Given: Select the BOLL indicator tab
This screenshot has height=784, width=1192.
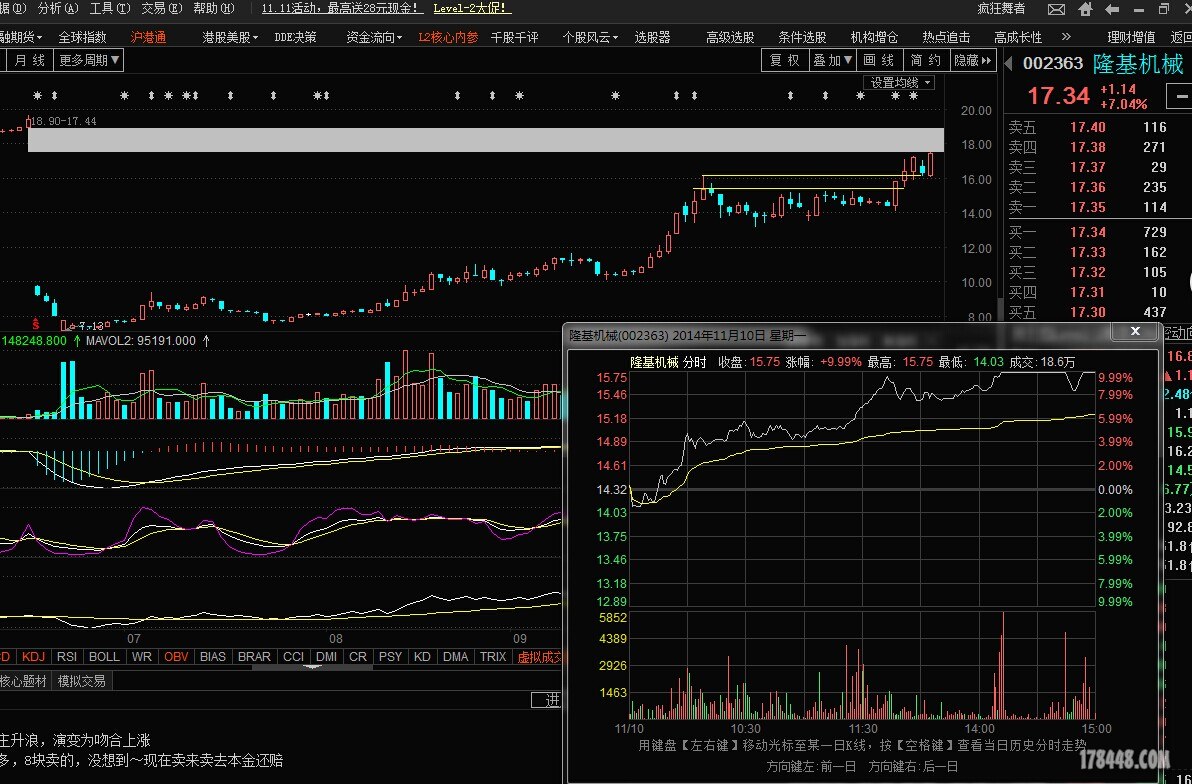Looking at the screenshot, I should pos(104,656).
